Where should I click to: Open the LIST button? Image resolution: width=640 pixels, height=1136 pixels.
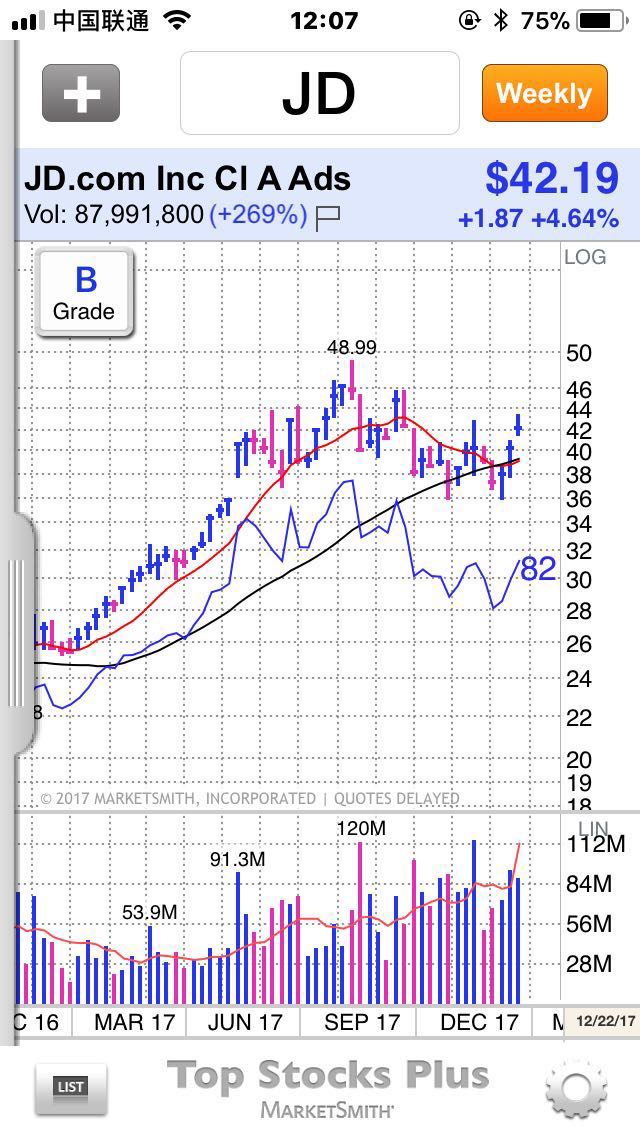pyautogui.click(x=70, y=1088)
